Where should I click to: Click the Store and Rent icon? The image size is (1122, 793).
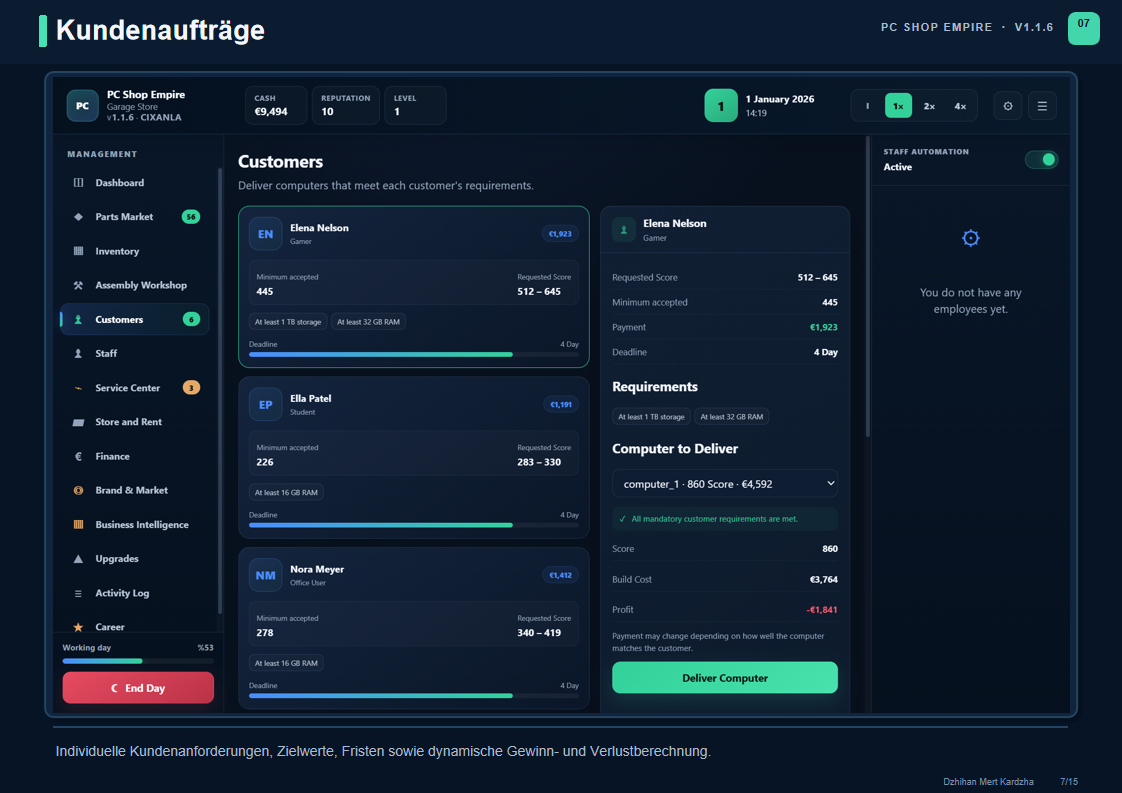[x=79, y=422]
